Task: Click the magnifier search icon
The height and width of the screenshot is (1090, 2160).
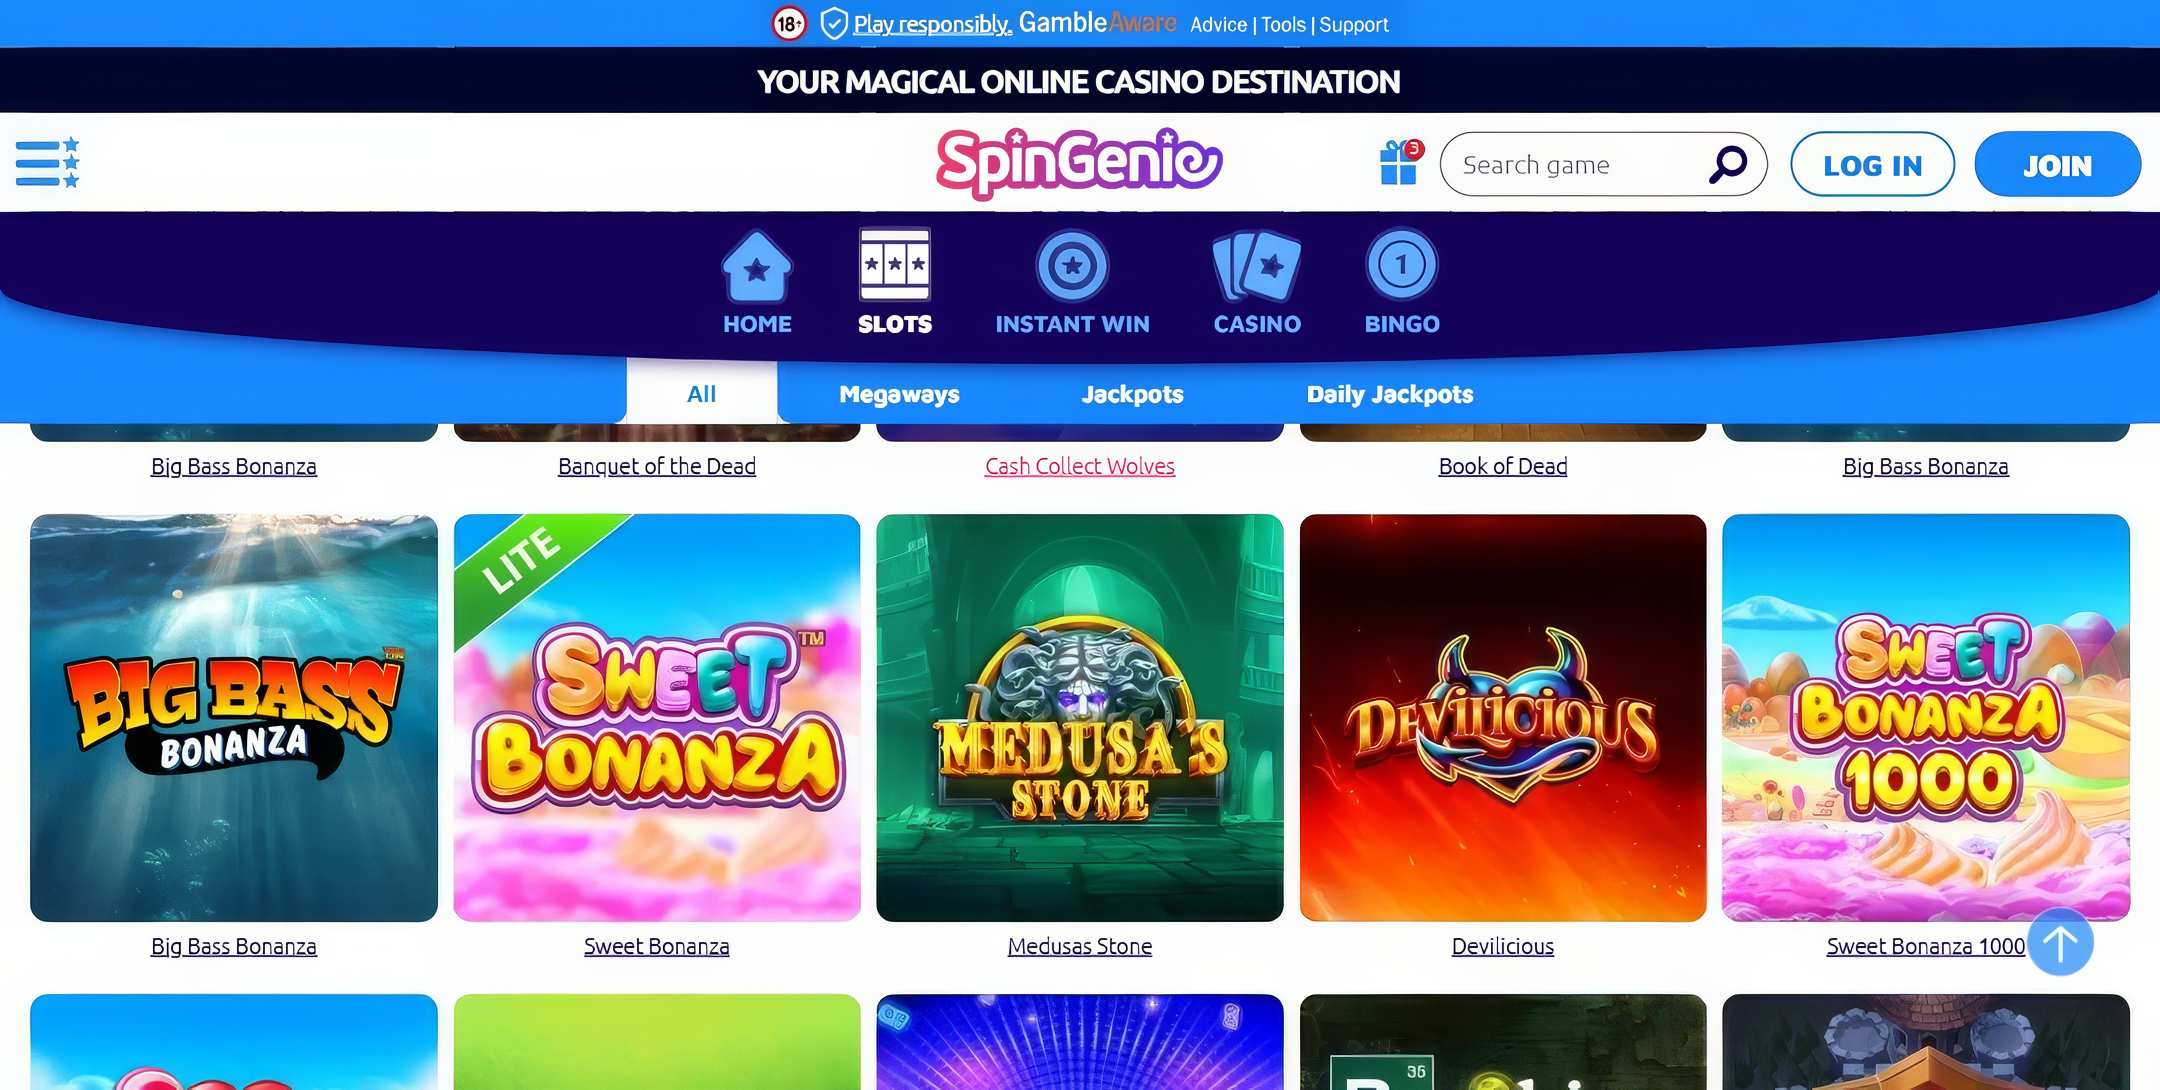Action: (x=1727, y=164)
